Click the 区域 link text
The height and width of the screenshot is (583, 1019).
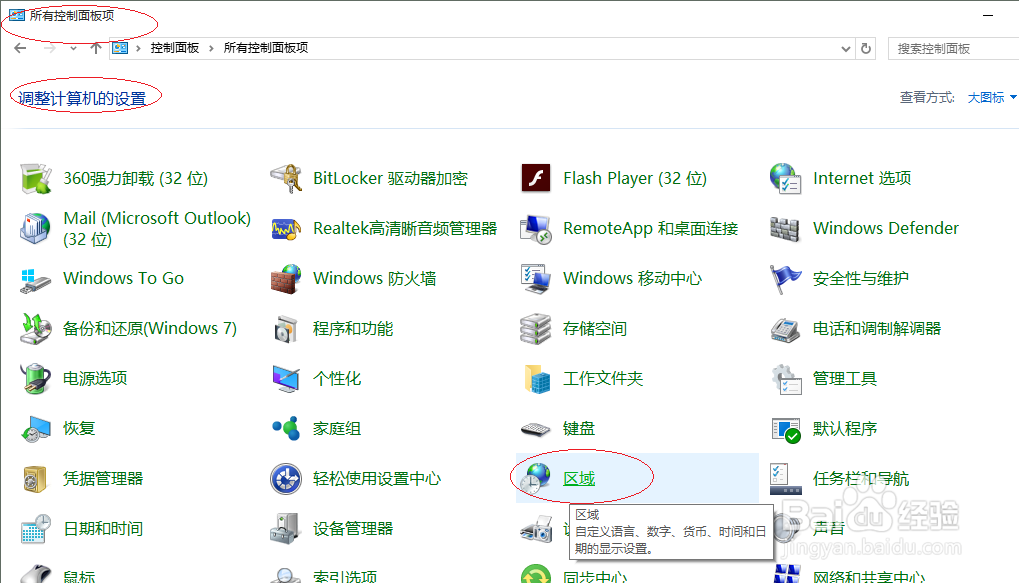[579, 479]
